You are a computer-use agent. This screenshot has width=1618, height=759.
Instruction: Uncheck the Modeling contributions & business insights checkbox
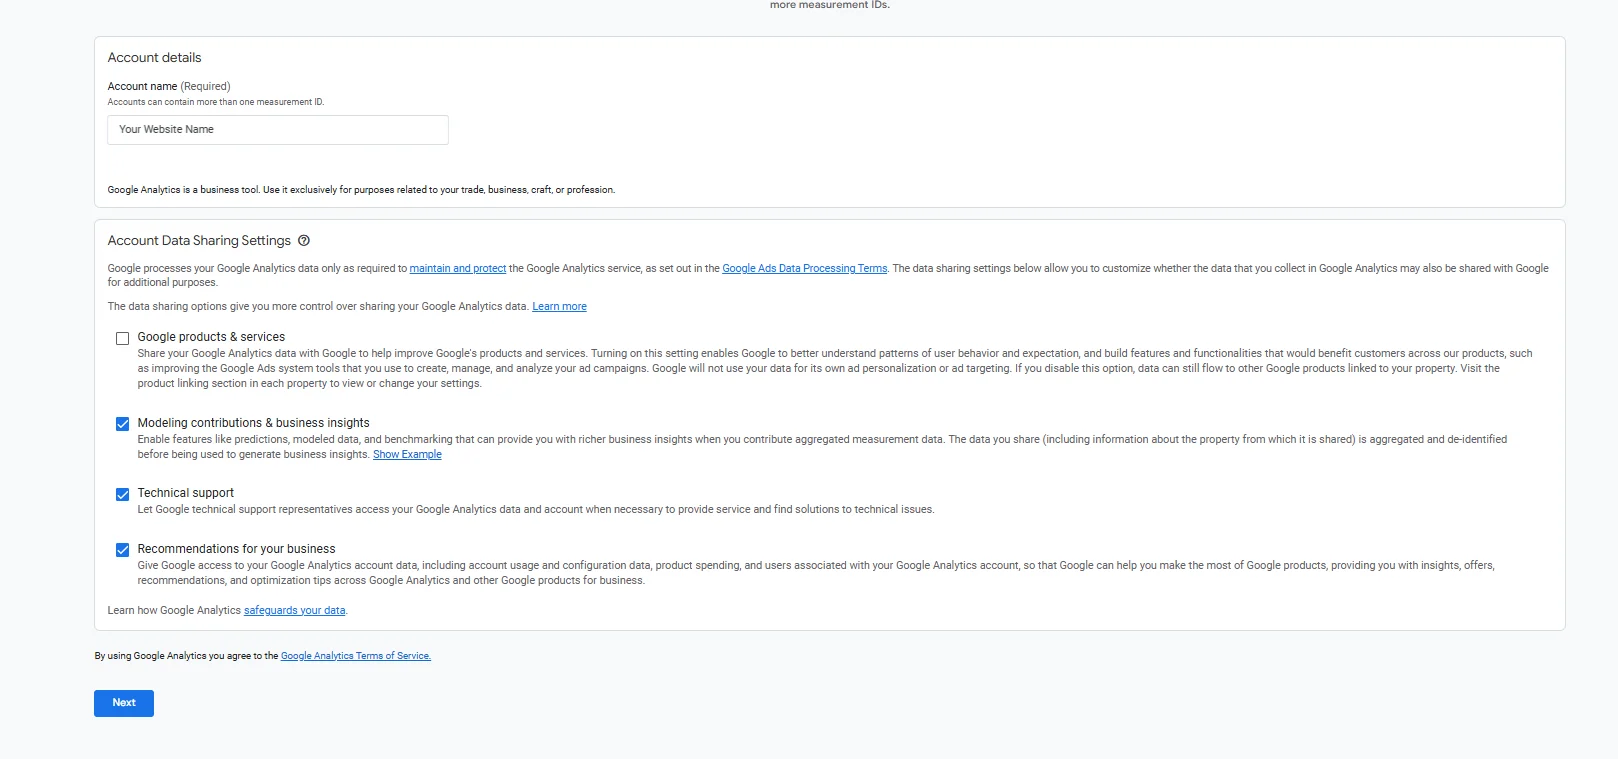122,424
